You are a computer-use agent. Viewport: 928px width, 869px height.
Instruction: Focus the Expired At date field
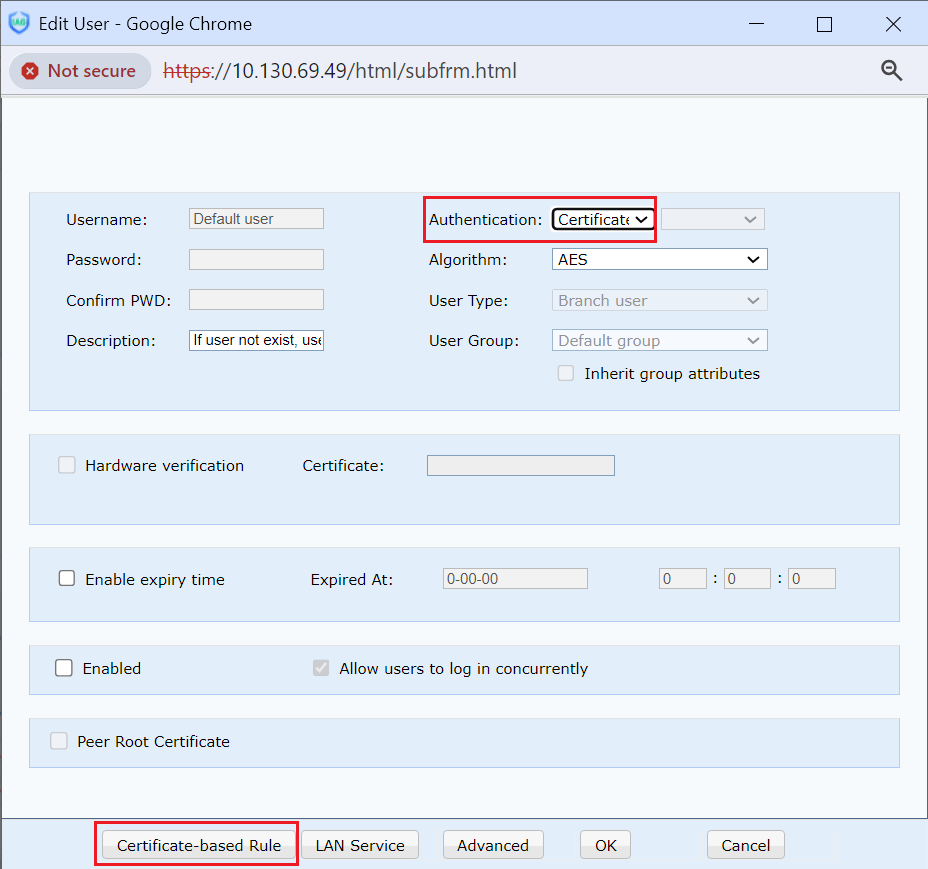coord(515,579)
